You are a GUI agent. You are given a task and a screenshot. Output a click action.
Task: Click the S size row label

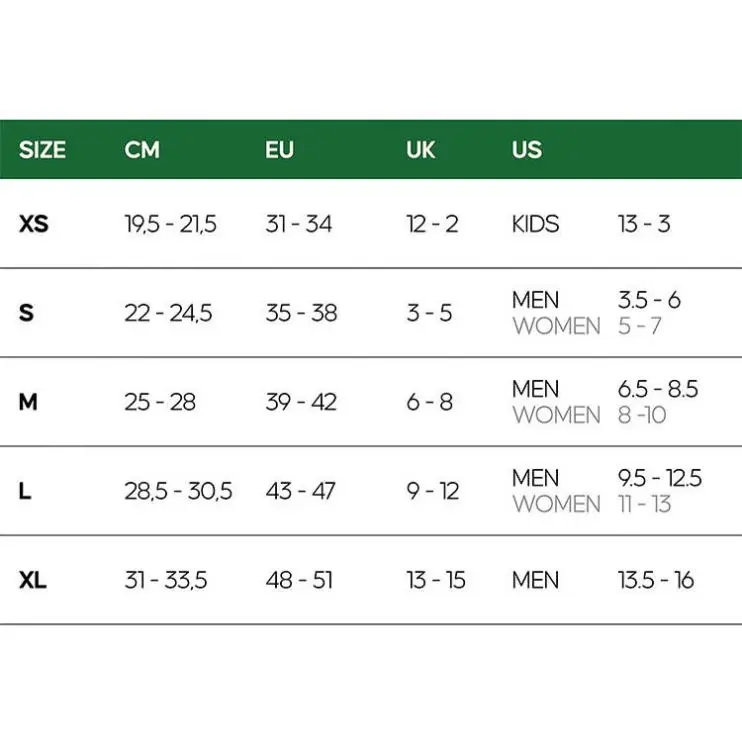tap(26, 313)
